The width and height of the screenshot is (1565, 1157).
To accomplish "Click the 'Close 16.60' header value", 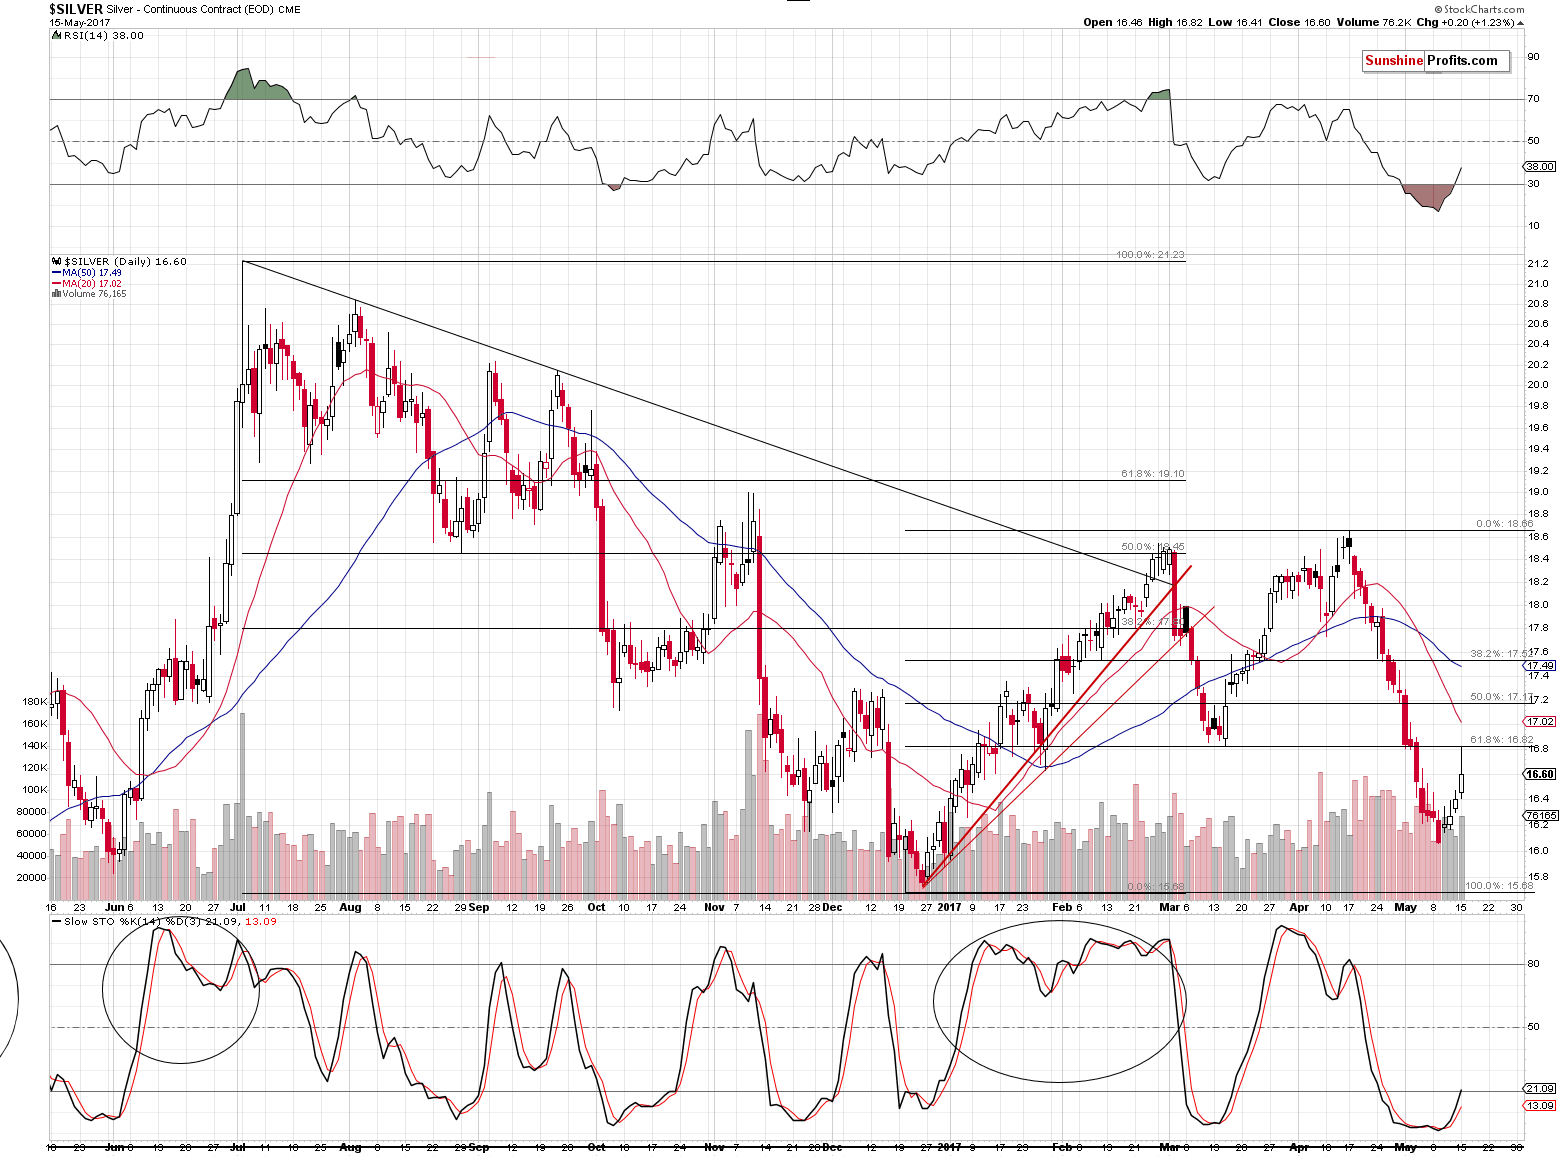I will (x=1300, y=22).
